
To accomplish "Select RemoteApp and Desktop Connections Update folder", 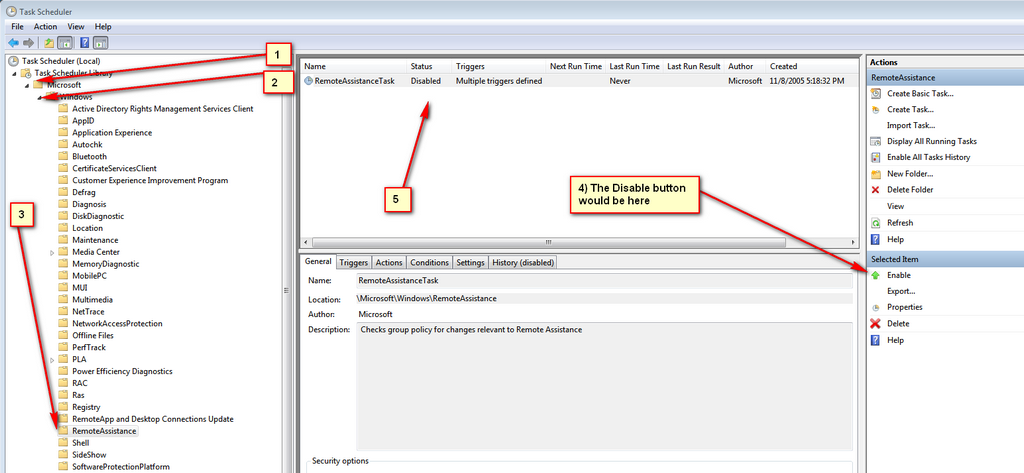I will pos(153,419).
